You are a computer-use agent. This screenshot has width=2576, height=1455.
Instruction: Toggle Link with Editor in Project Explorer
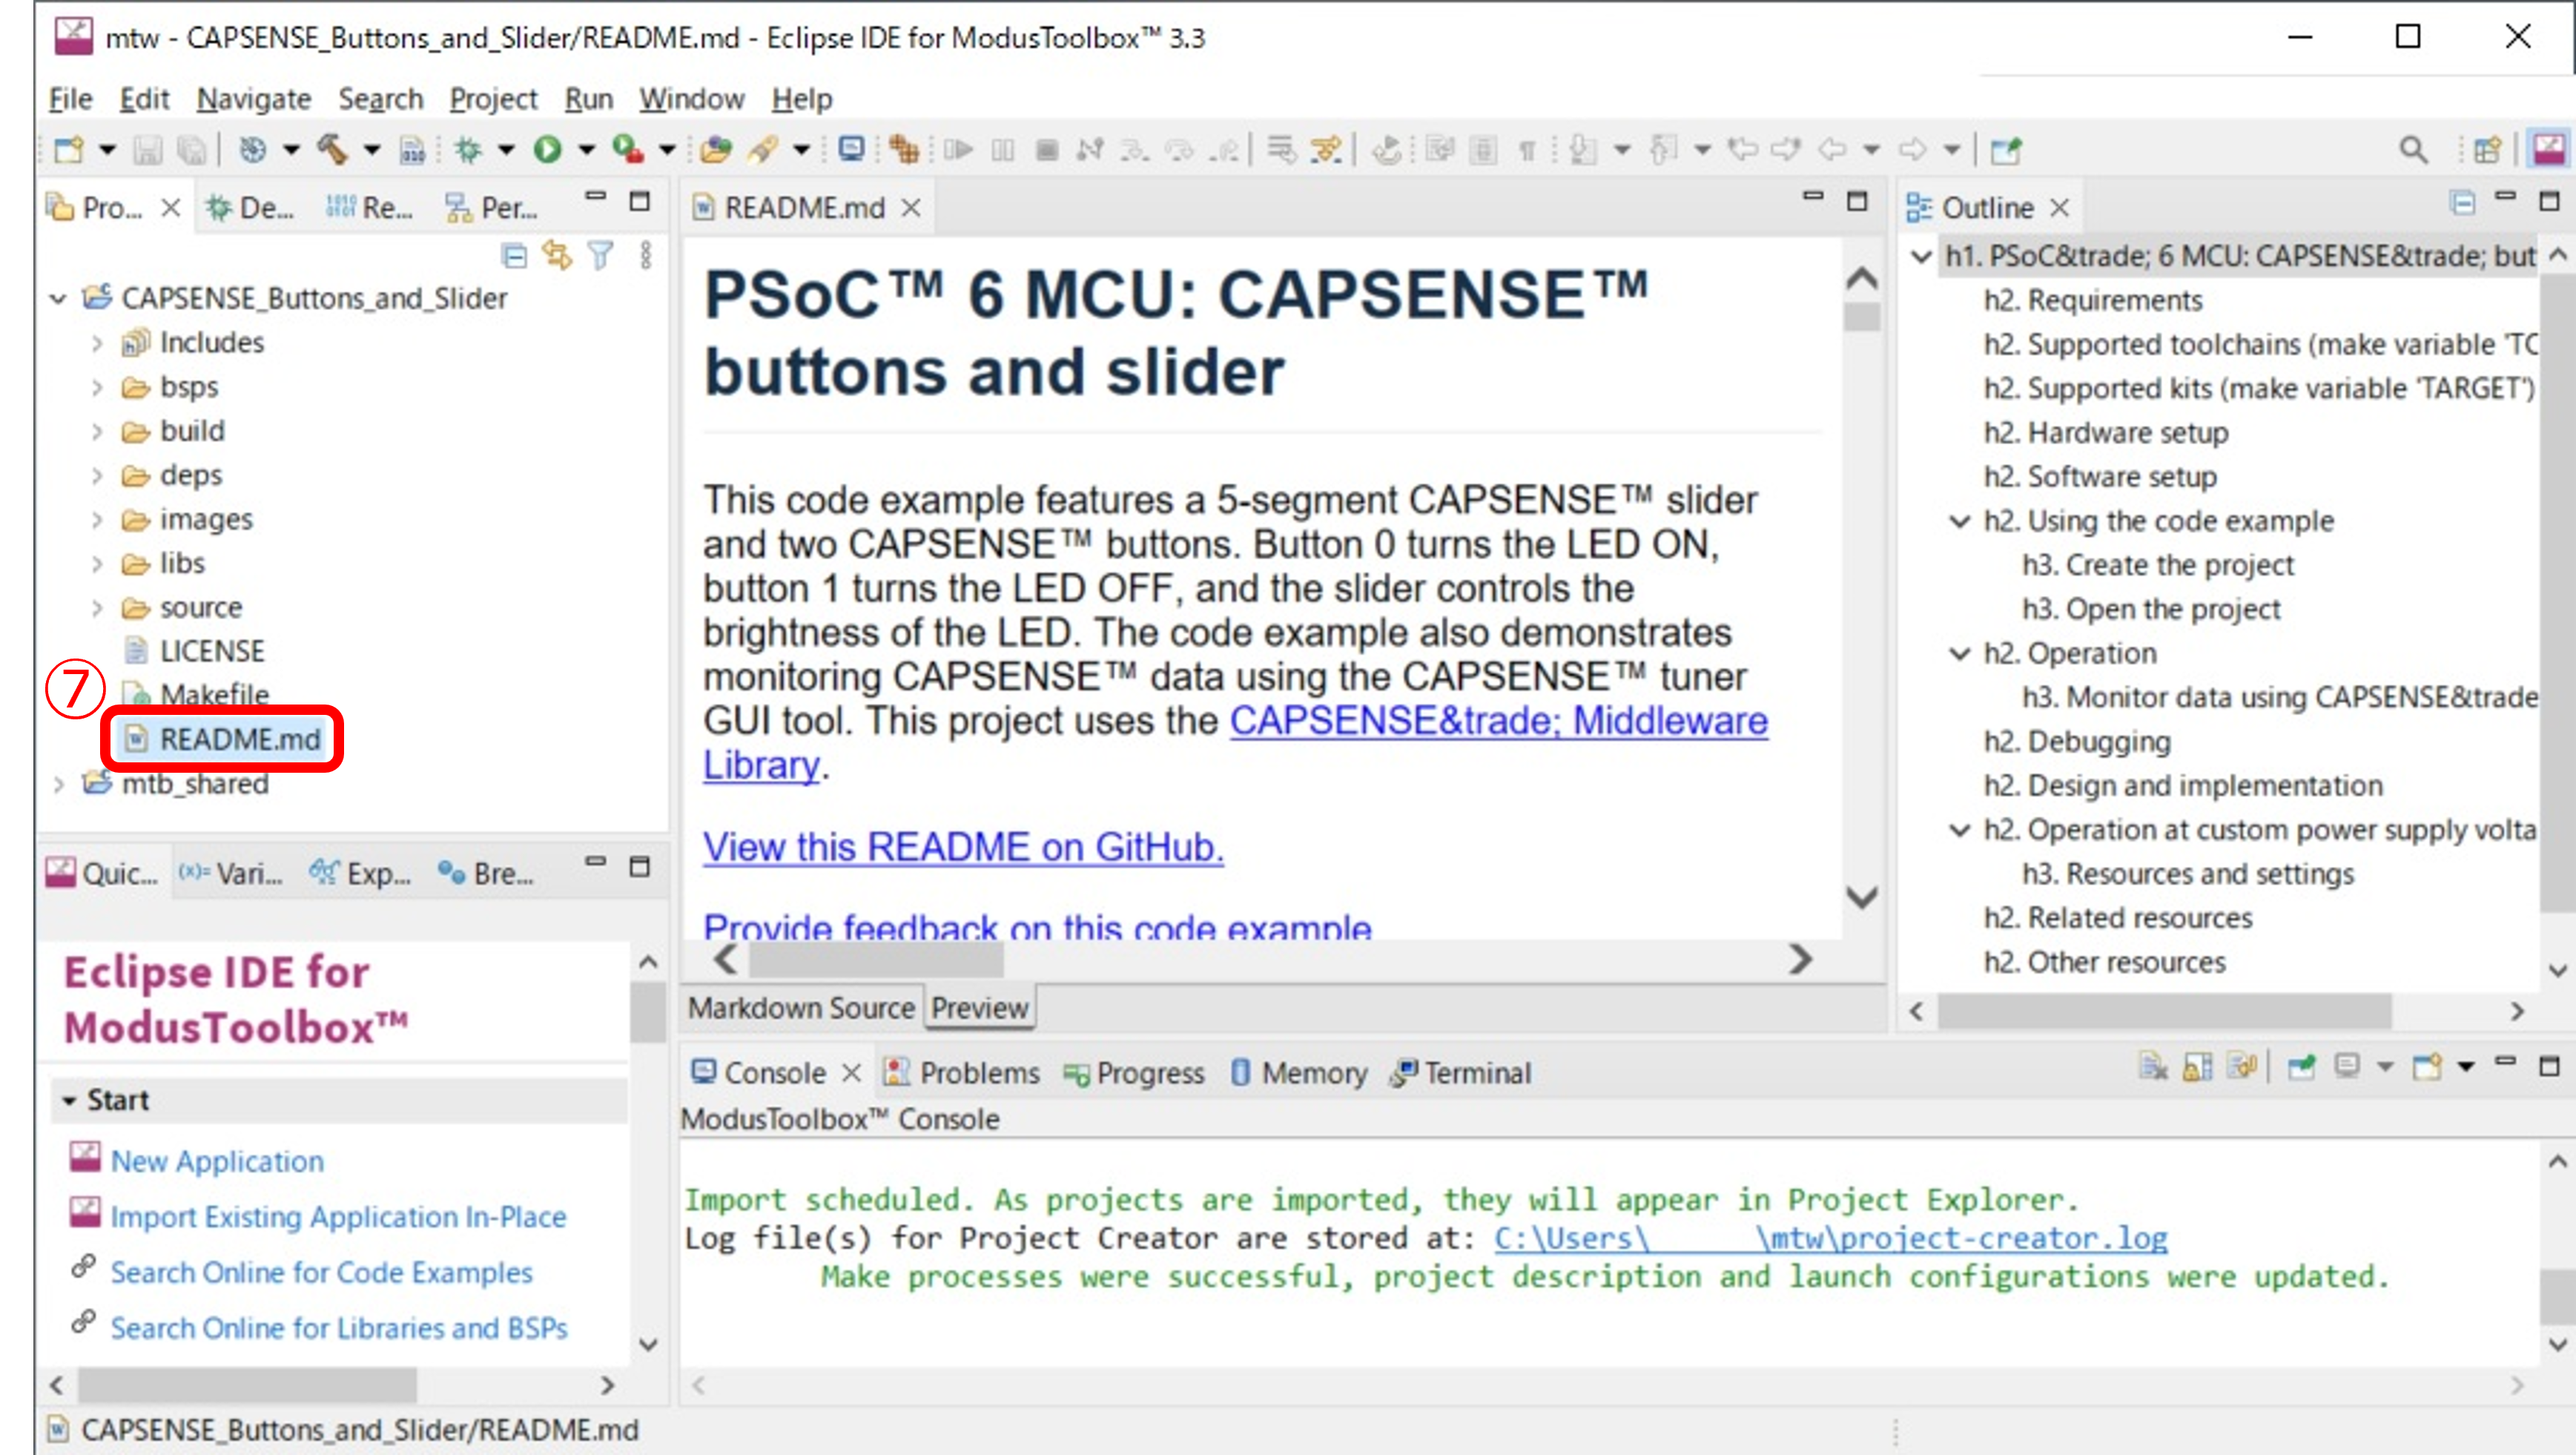tap(557, 256)
